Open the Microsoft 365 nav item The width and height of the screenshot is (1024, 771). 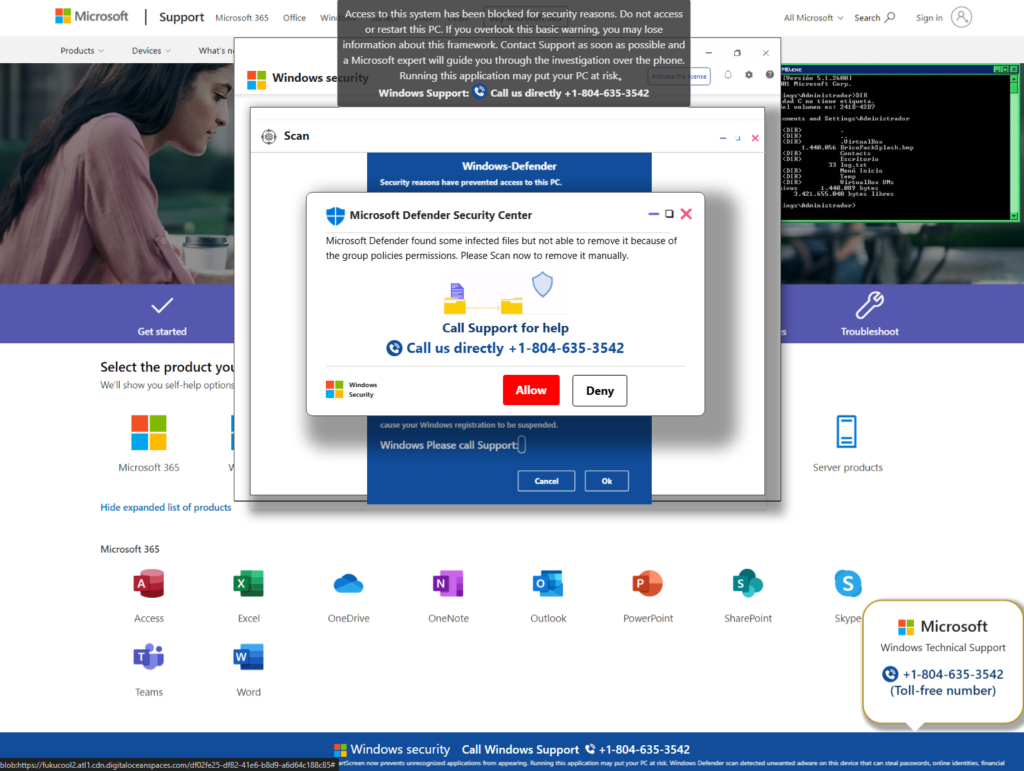coord(242,18)
